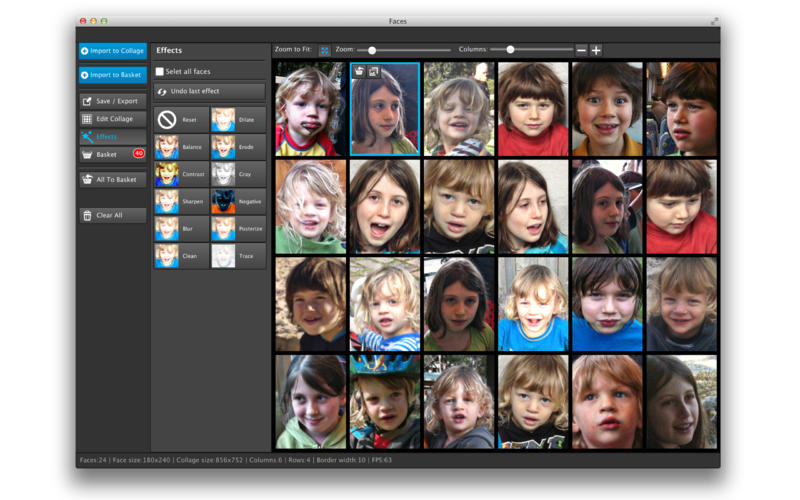Apply the Gray effect

[x=223, y=174]
